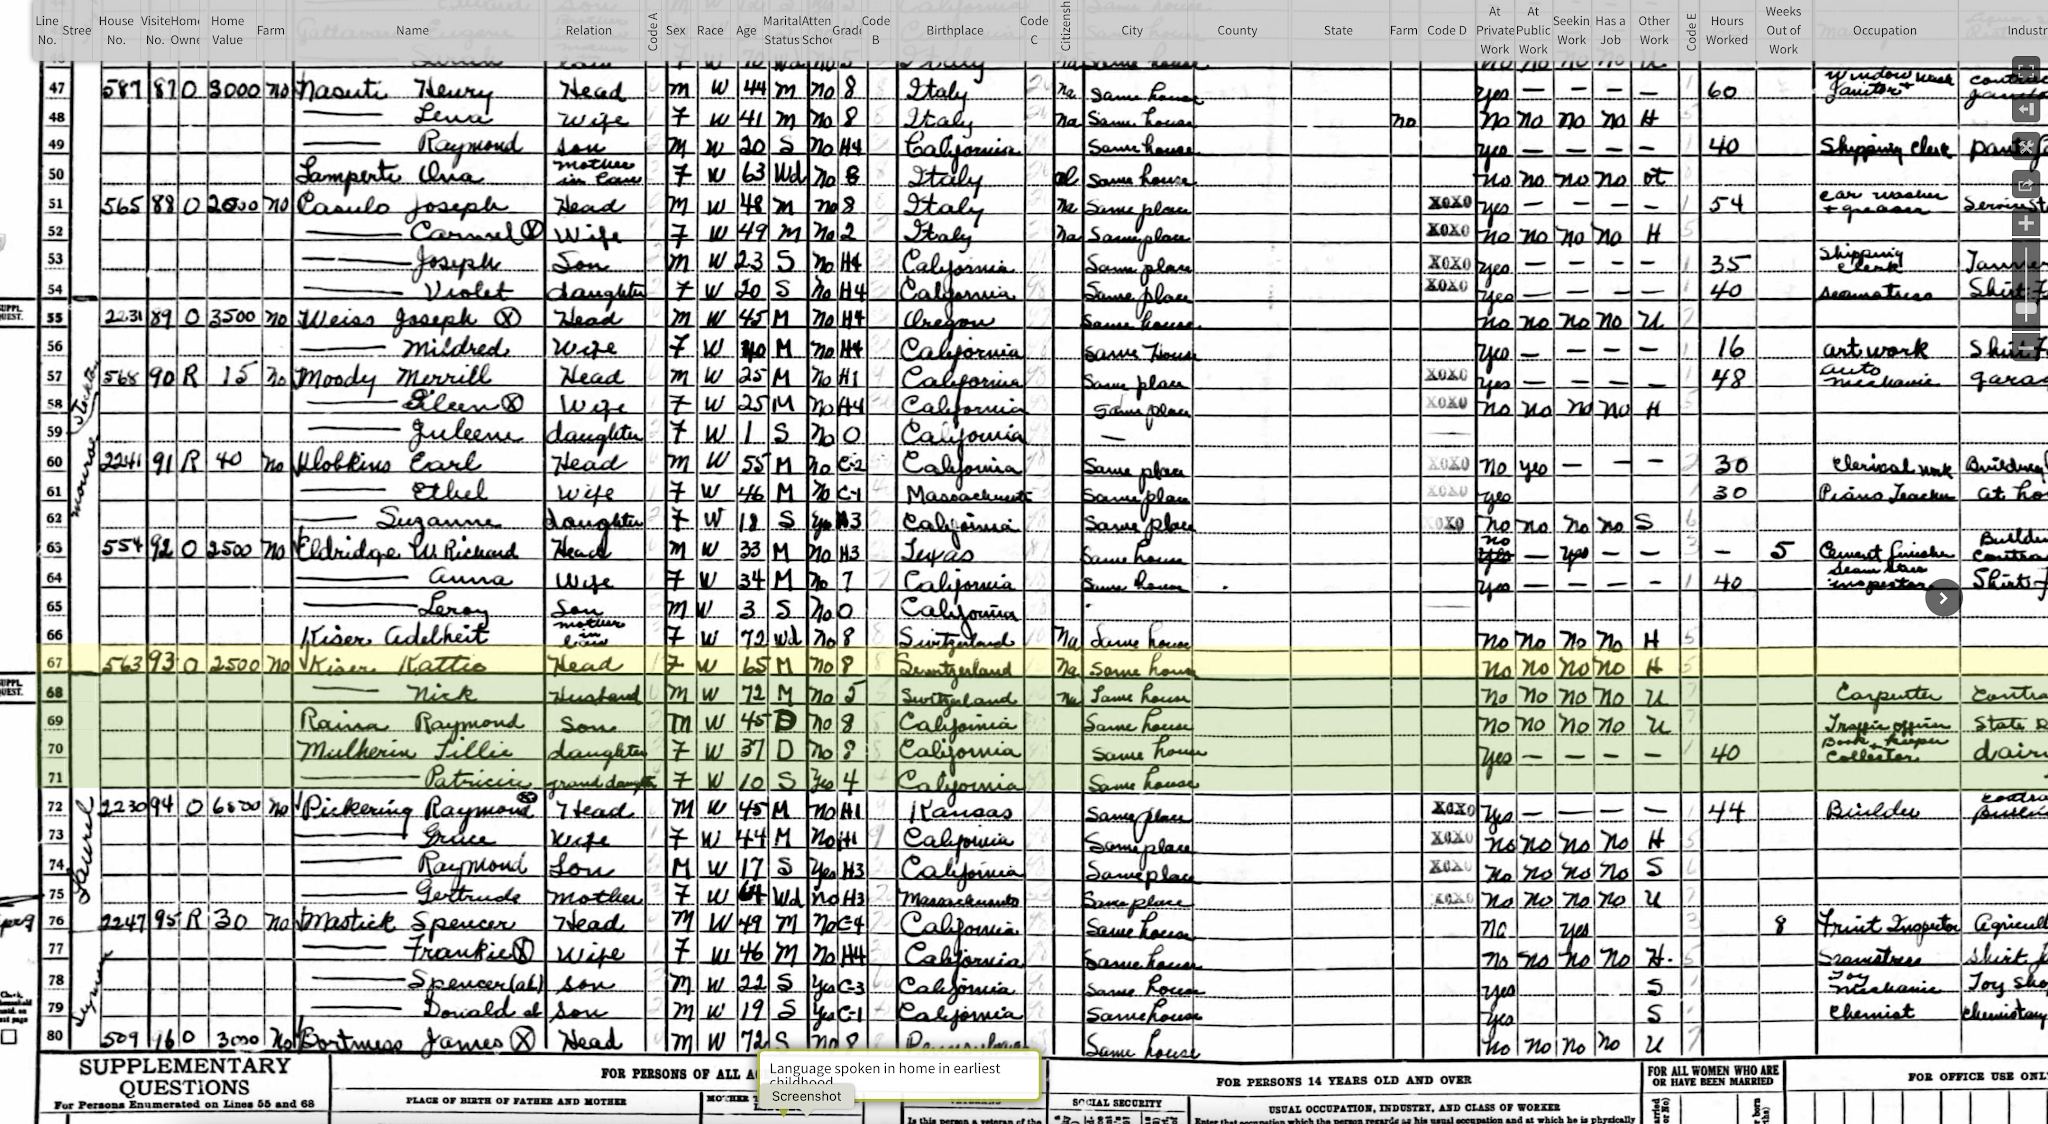Zoom in with the plus button
2048x1124 pixels.
2026,223
